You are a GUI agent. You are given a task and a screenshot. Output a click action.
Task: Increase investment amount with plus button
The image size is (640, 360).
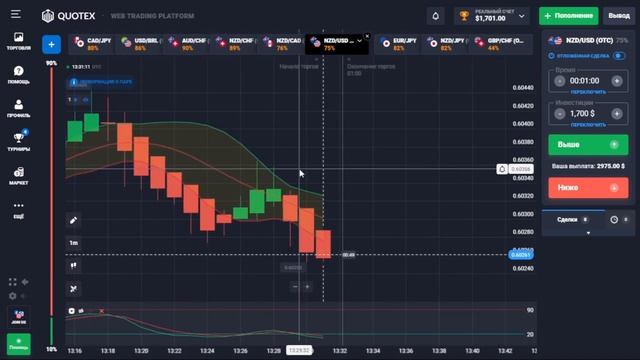point(617,113)
